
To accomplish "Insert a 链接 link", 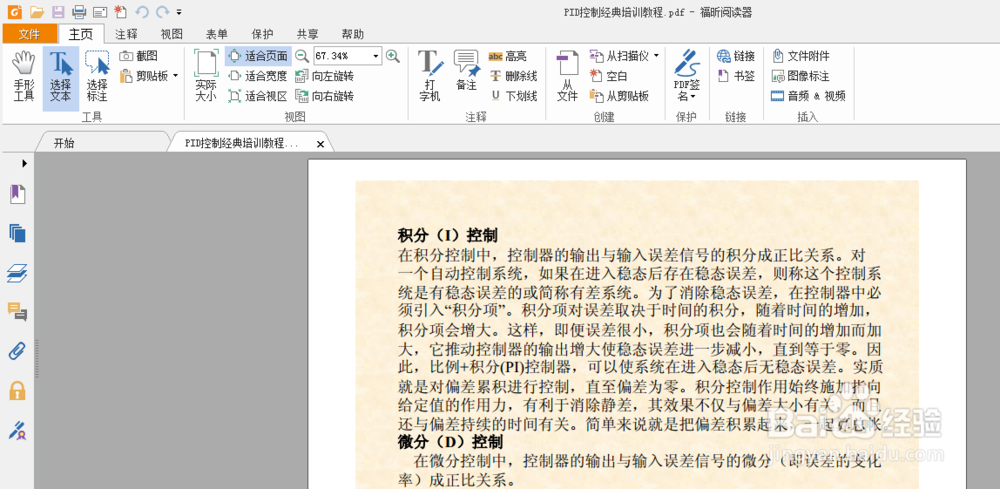I will (736, 56).
